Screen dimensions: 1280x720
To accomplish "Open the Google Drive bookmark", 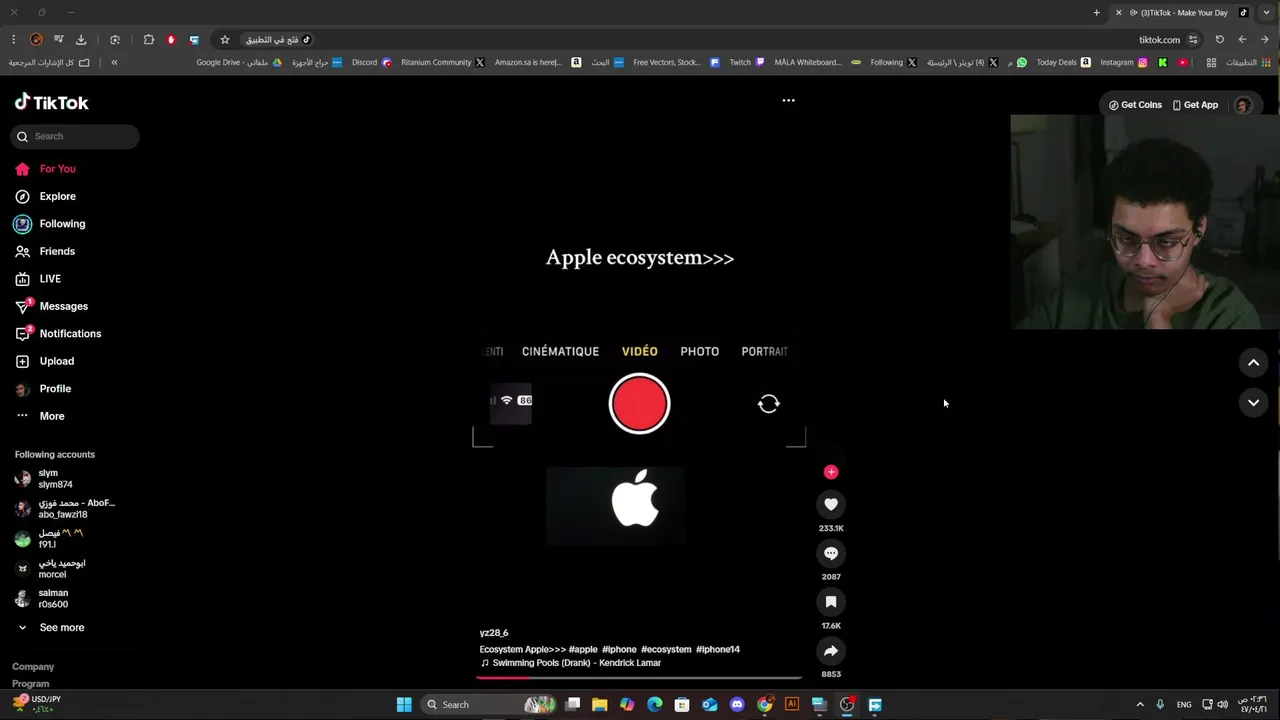I will point(239,62).
